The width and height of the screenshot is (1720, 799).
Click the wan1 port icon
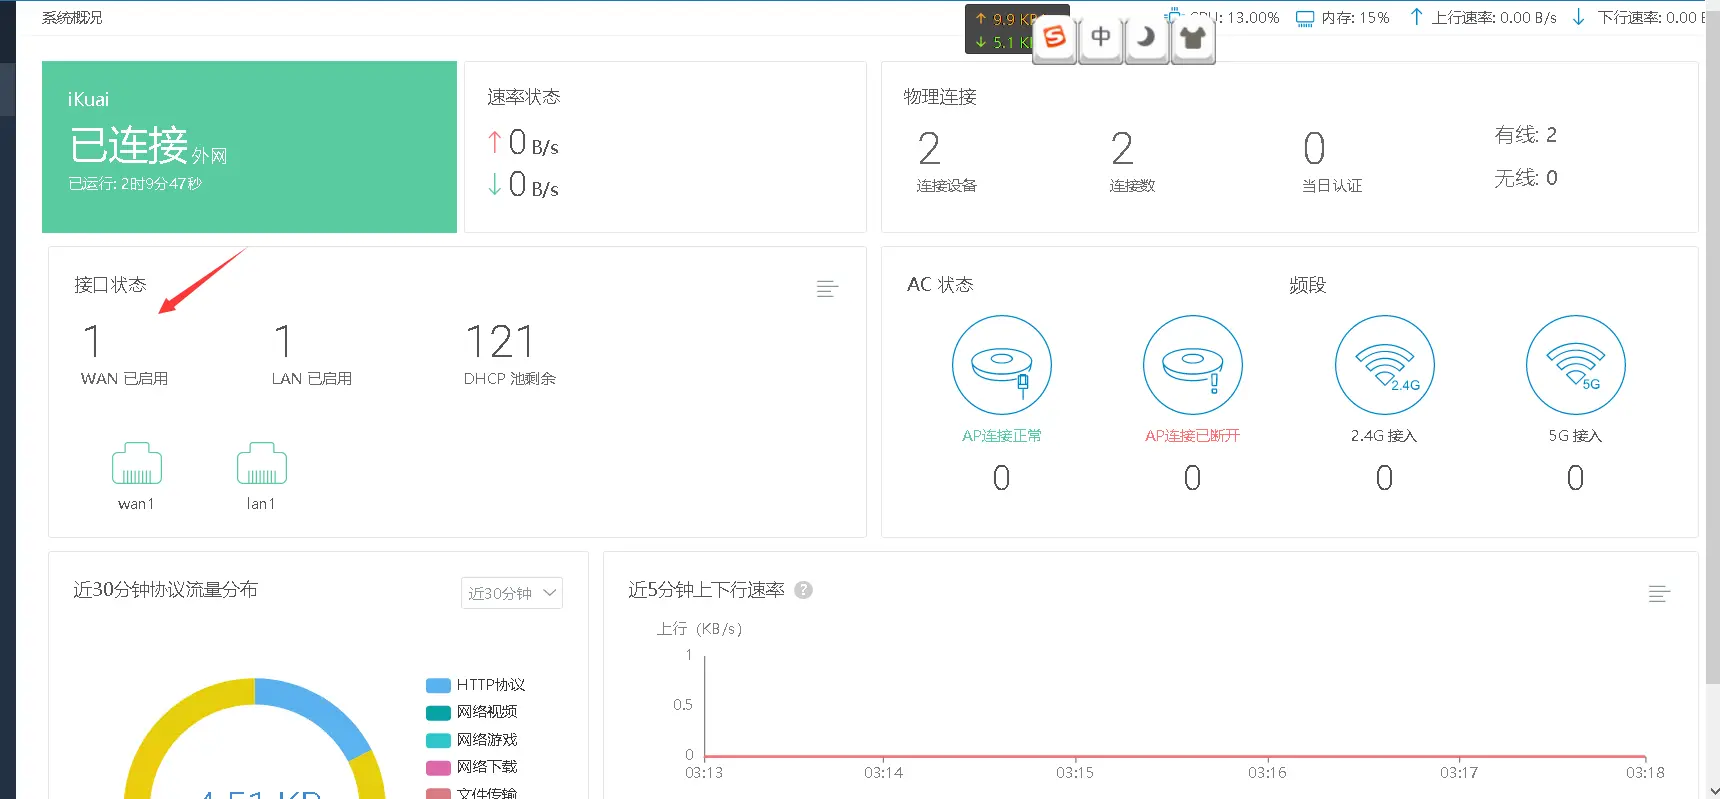click(137, 463)
